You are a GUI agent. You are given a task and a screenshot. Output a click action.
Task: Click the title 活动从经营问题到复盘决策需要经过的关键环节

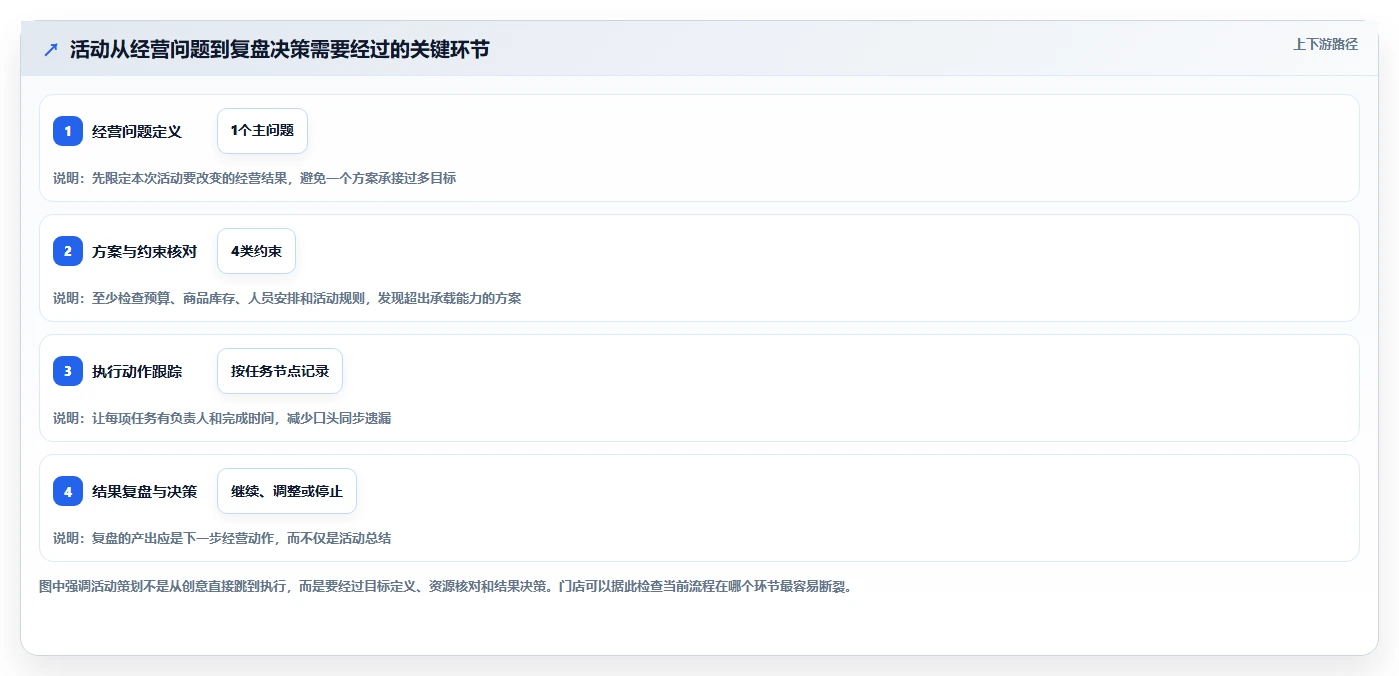280,49
